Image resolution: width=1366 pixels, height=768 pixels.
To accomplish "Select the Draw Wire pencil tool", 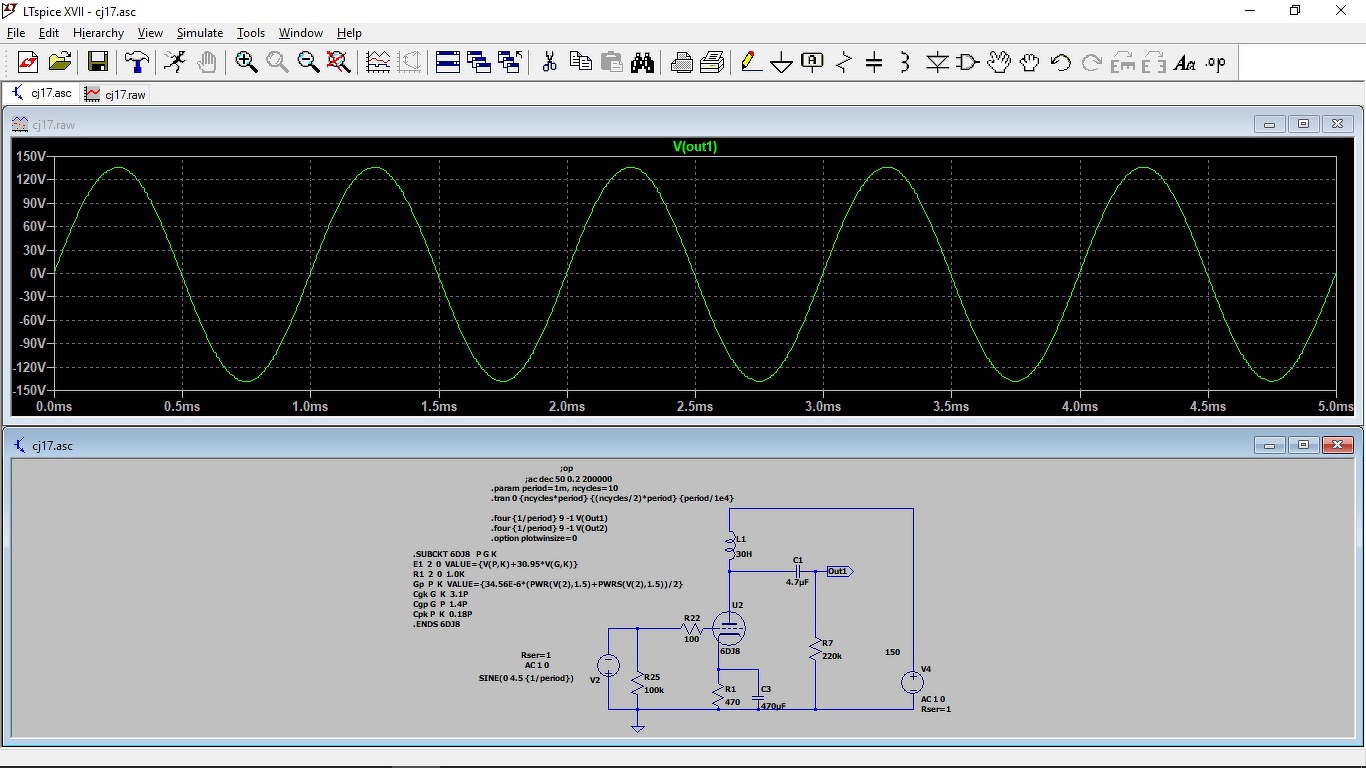I will pyautogui.click(x=751, y=62).
